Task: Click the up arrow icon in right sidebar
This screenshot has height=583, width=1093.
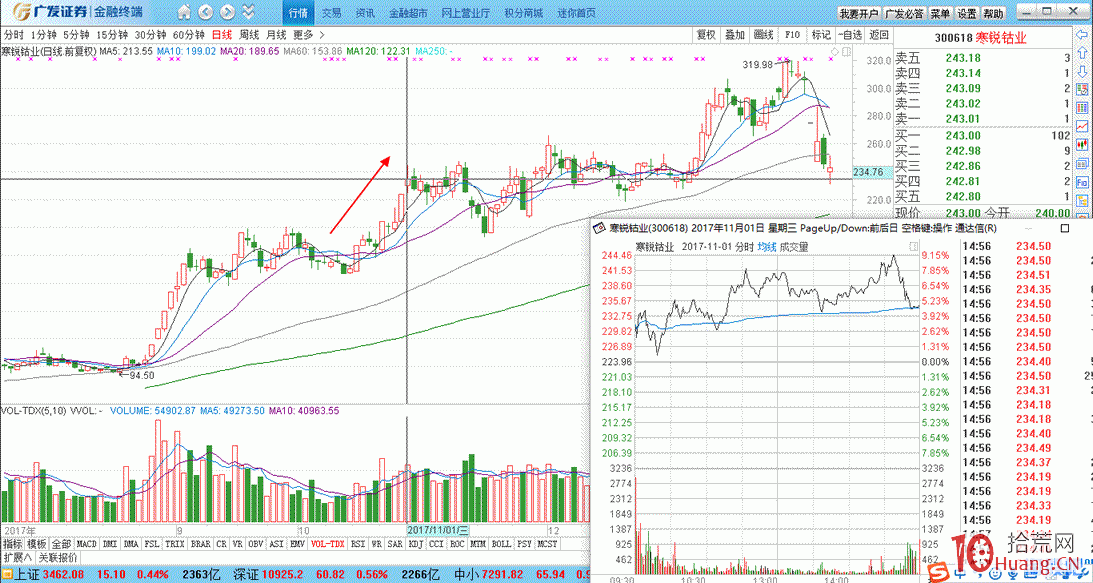Action: (1083, 52)
